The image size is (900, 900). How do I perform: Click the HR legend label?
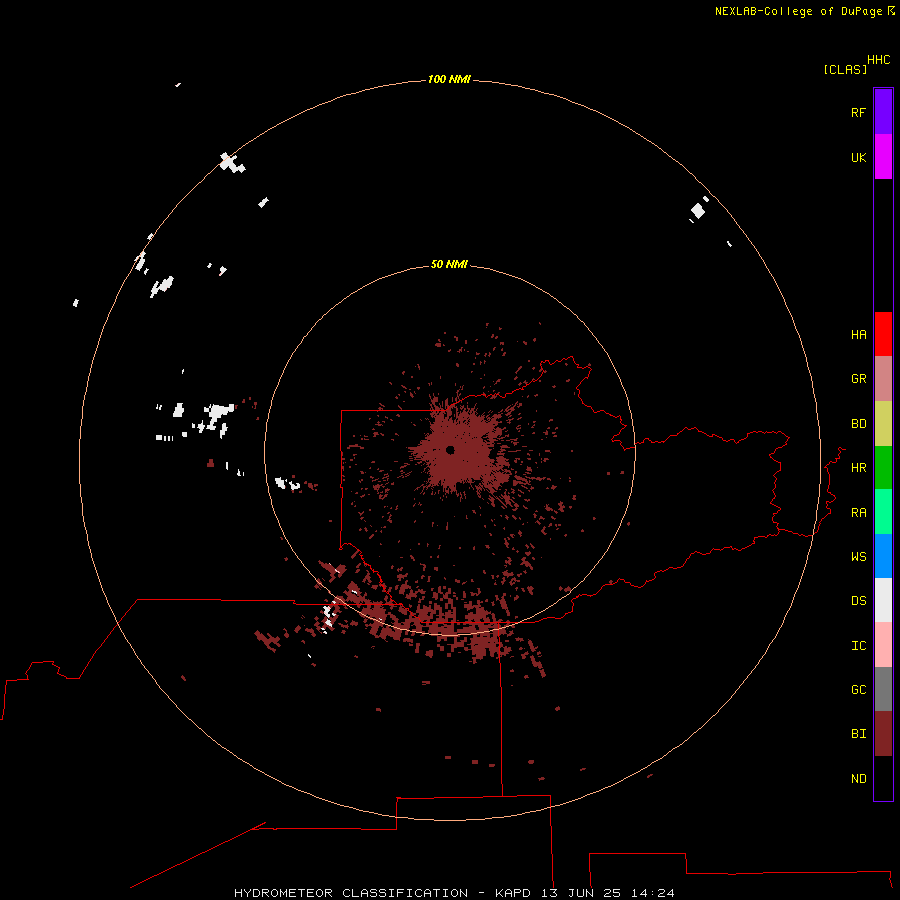[x=859, y=468]
